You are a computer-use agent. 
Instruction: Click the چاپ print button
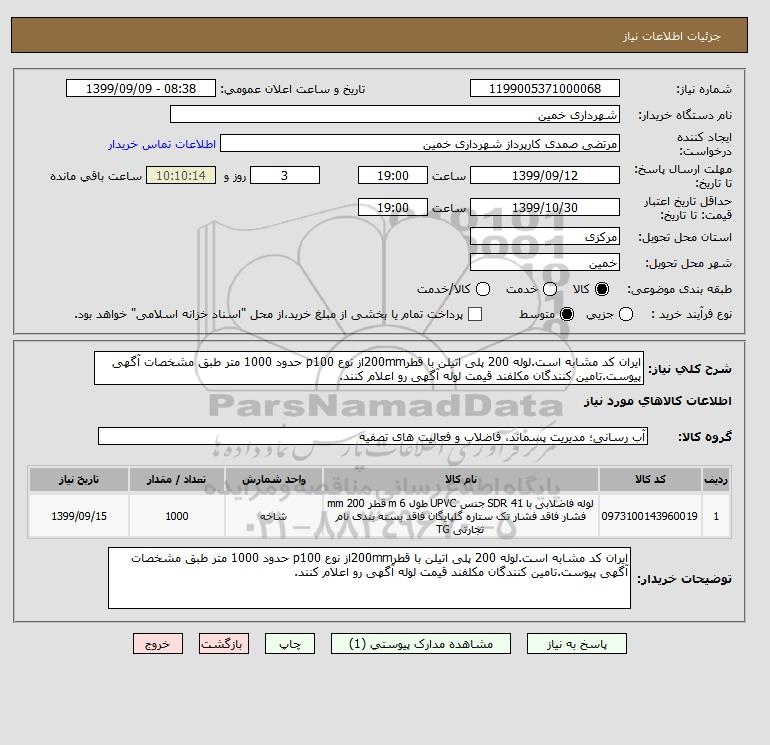click(x=290, y=643)
